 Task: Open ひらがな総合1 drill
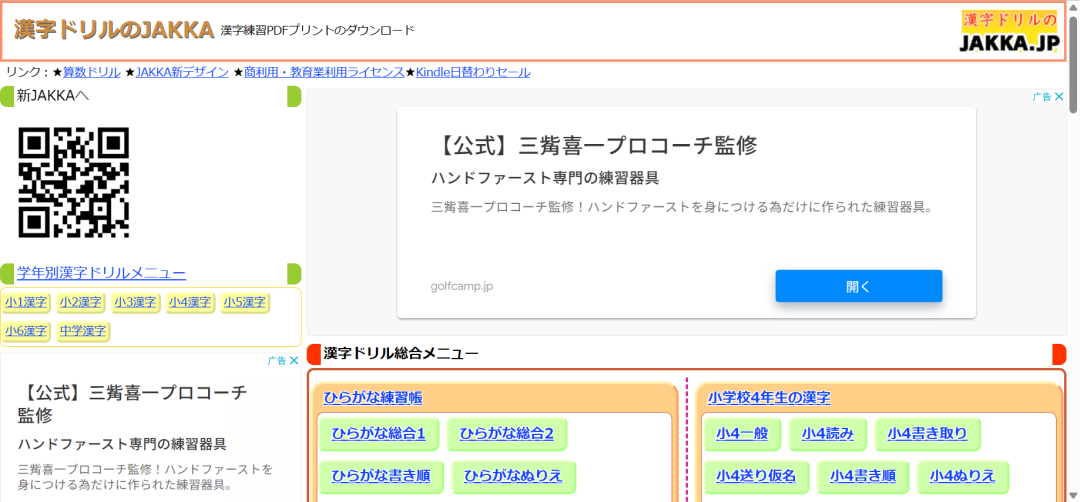click(x=379, y=434)
